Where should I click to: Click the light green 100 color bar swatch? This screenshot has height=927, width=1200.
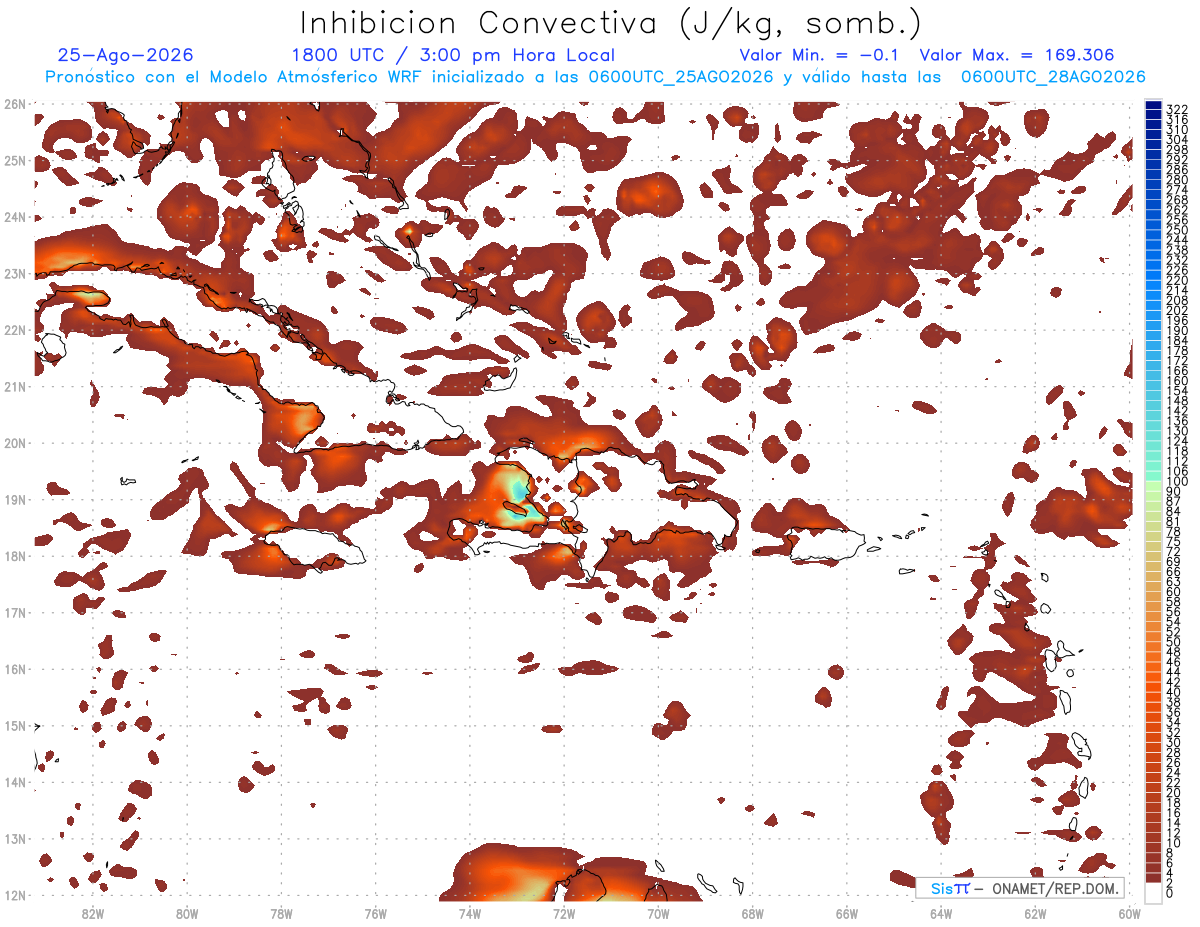point(1153,484)
